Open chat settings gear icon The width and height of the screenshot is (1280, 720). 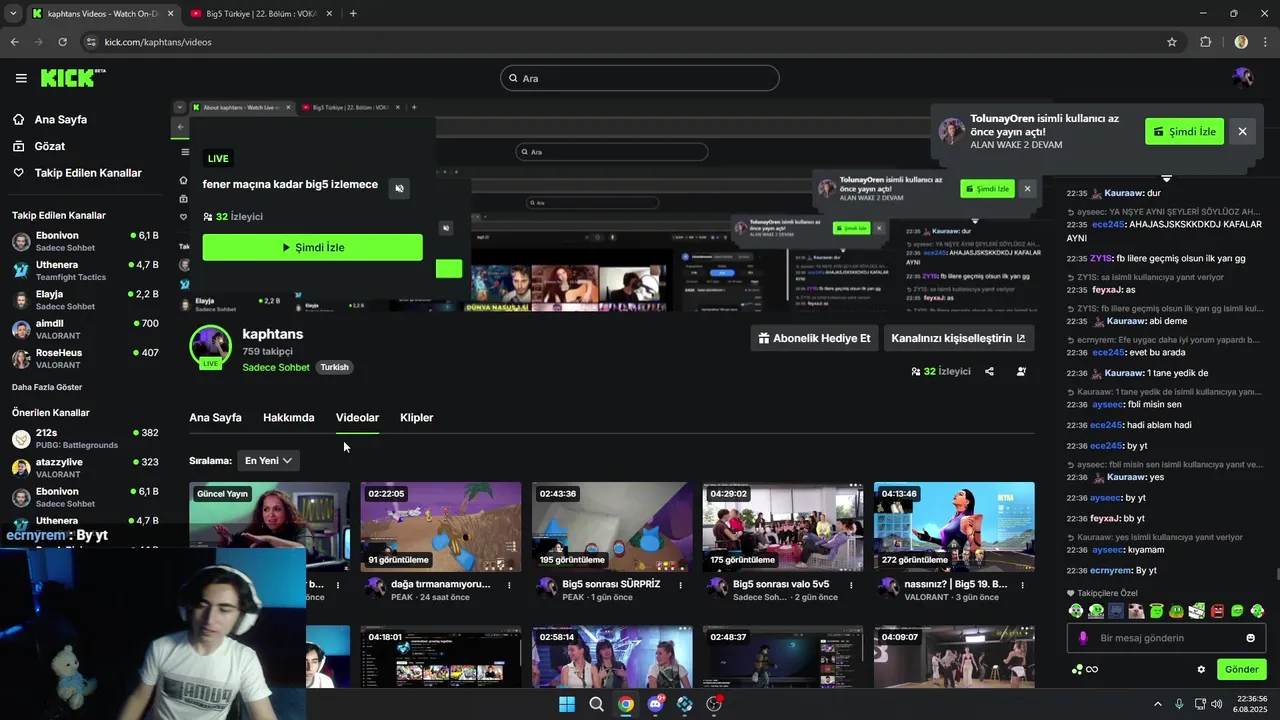pyautogui.click(x=1201, y=670)
